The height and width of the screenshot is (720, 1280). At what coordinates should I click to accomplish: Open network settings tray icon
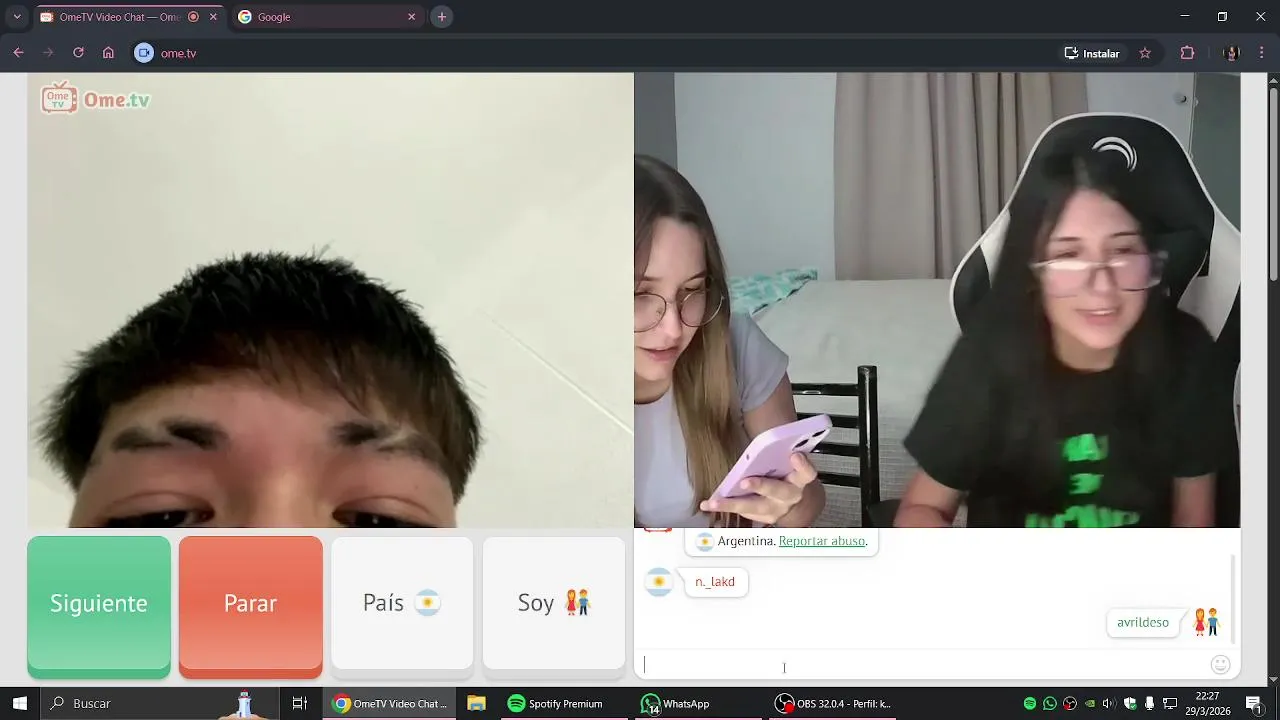click(1170, 704)
